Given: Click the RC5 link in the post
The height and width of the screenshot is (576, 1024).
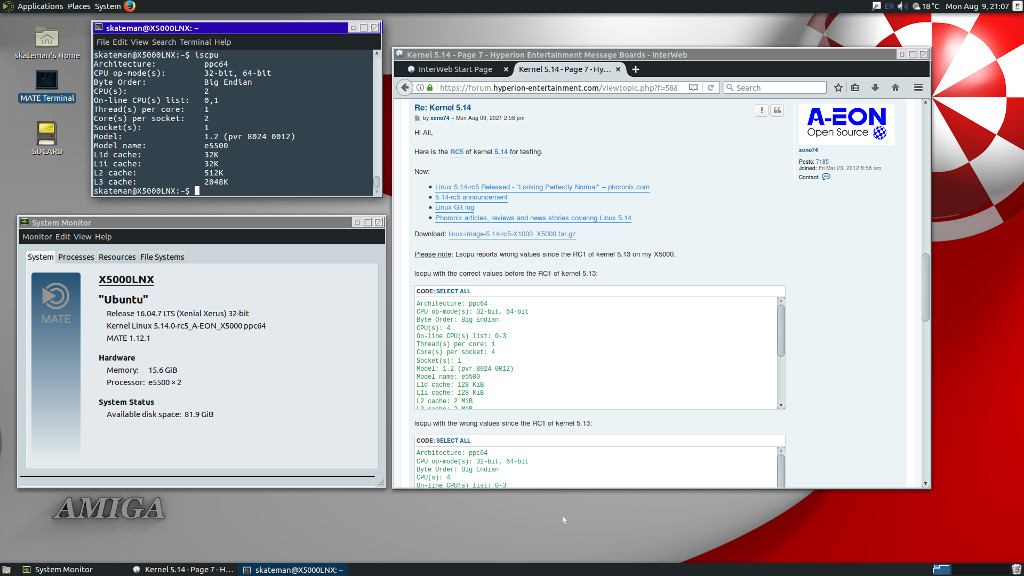Looking at the screenshot, I should pos(456,152).
